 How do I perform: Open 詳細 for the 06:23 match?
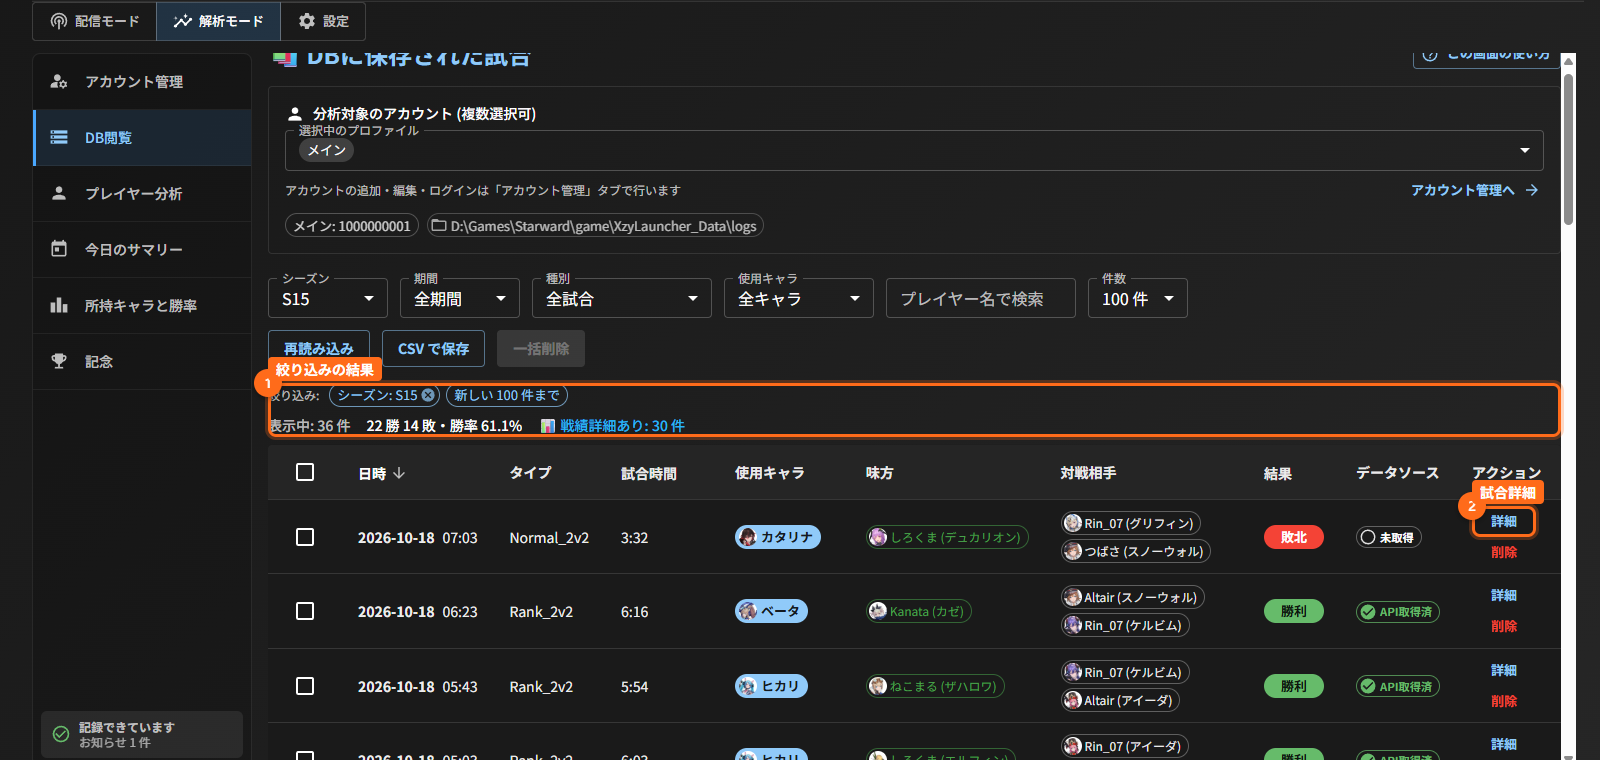(1504, 596)
